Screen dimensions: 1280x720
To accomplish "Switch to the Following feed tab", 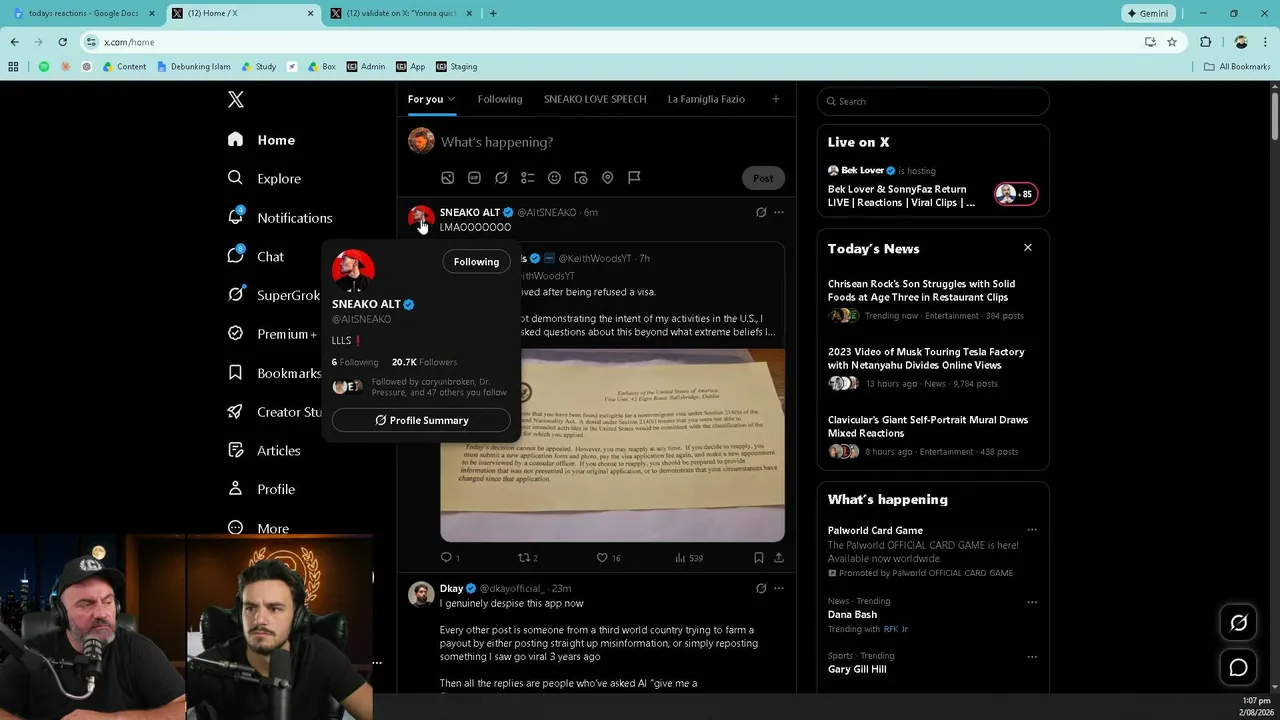I will [x=500, y=99].
